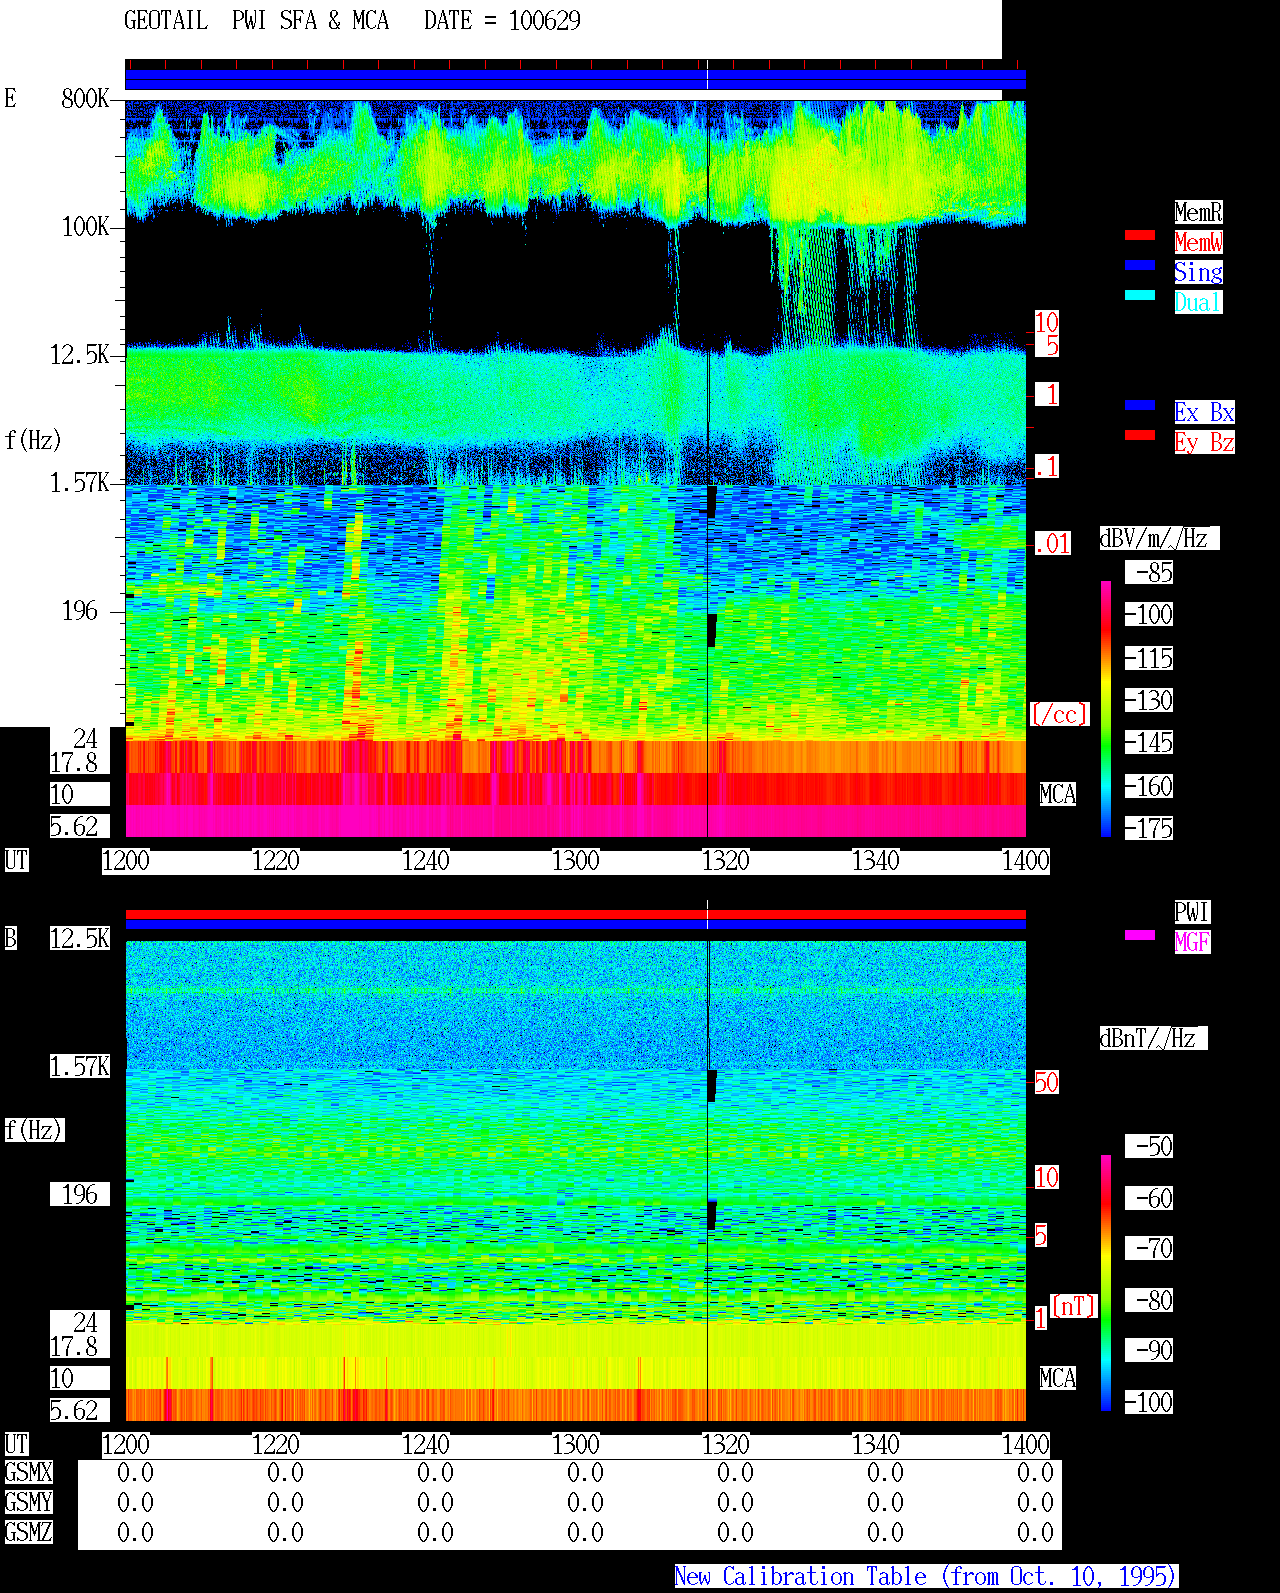Viewport: 1280px width, 1593px height.
Task: Click the magnetic panel '1240' UT time label
Action: (x=426, y=1445)
